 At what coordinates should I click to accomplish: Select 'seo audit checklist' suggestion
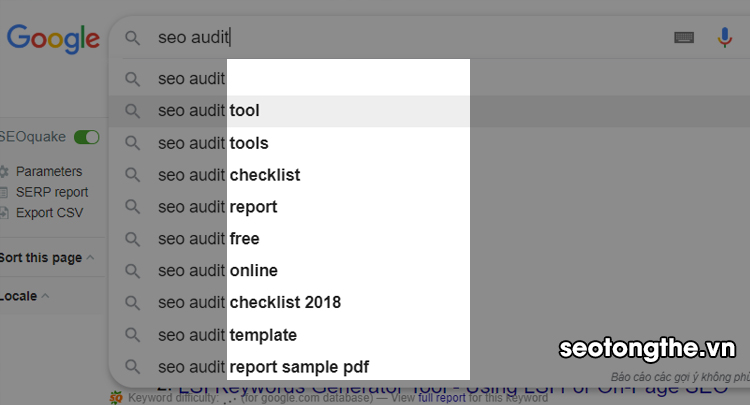[x=264, y=175]
